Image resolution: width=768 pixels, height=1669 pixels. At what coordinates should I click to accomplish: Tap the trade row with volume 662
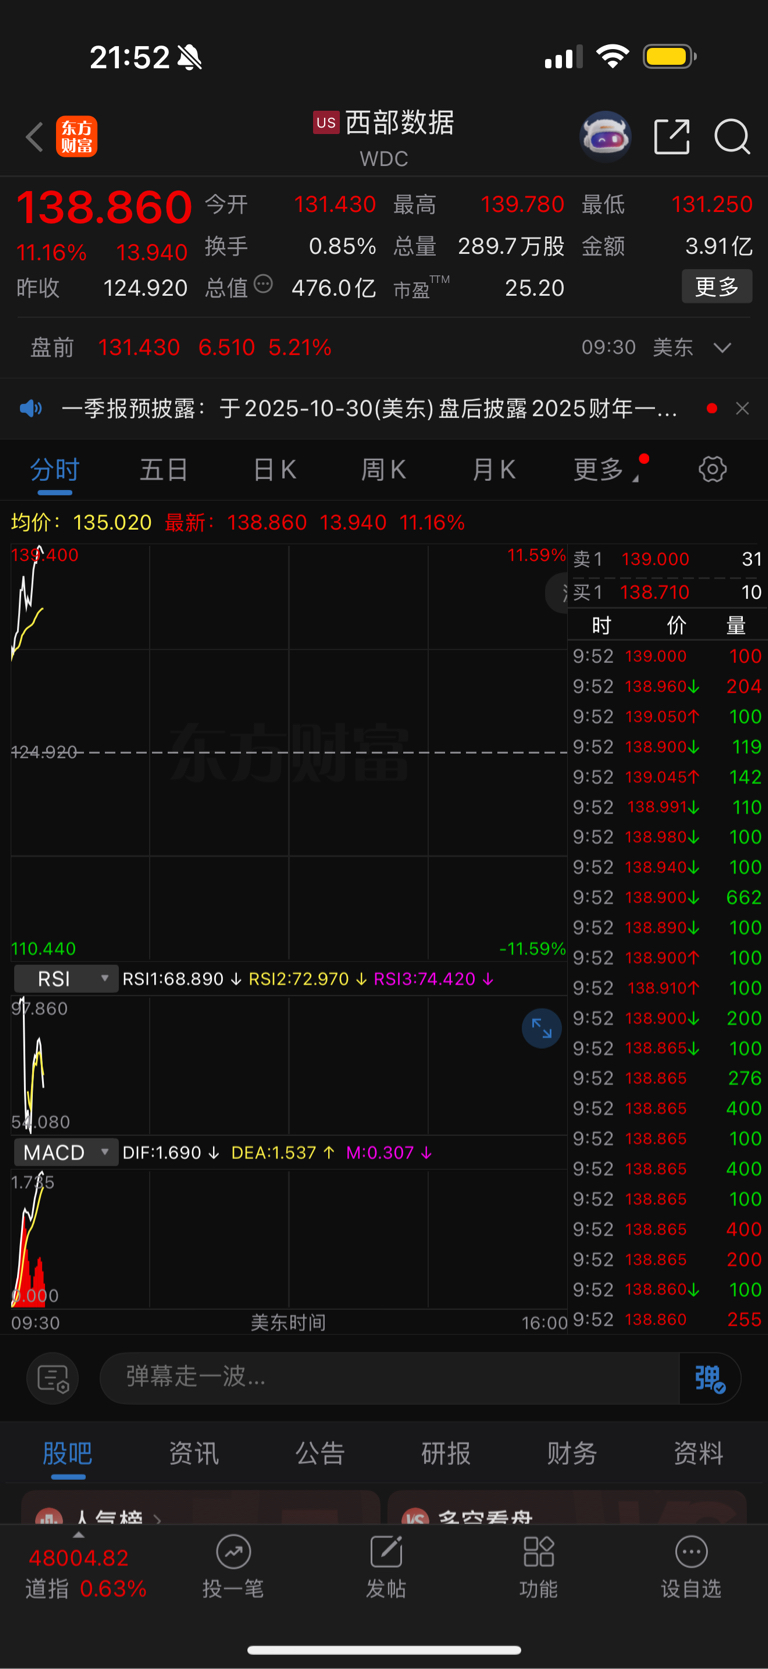(x=667, y=897)
